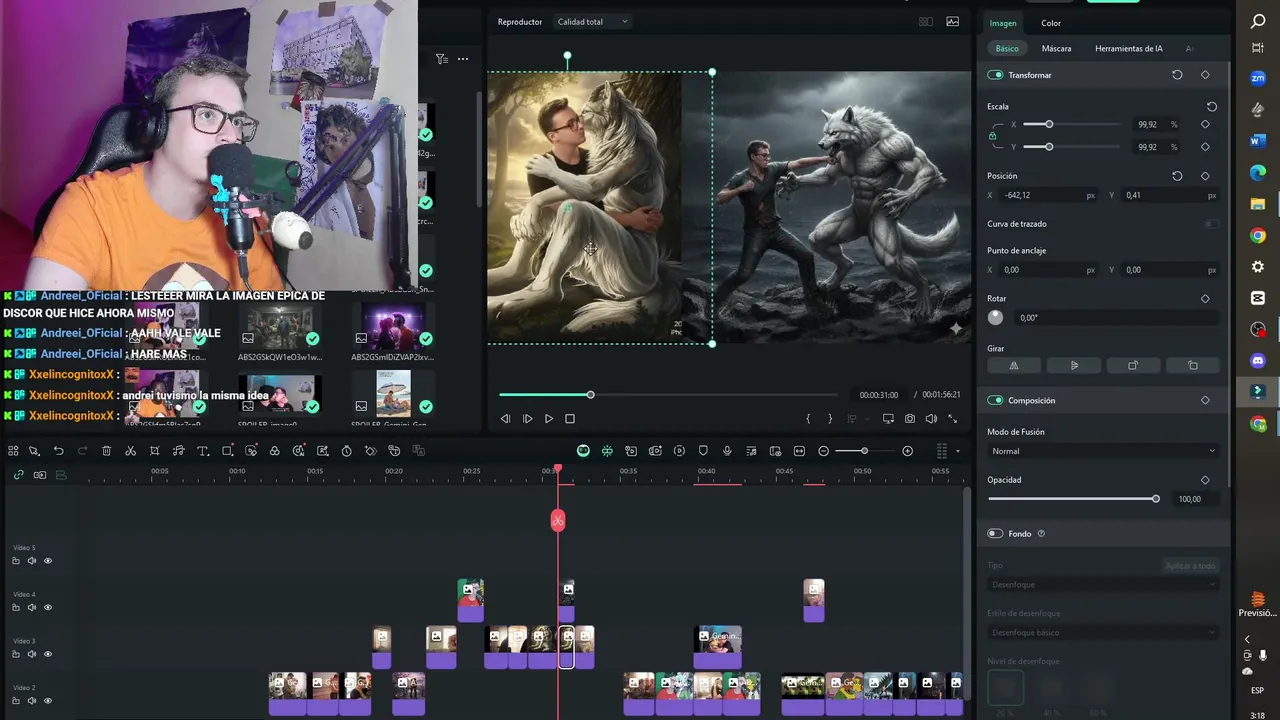Select the Crop tool in timeline toolbar
This screenshot has height=720, width=1280.
coord(154,451)
